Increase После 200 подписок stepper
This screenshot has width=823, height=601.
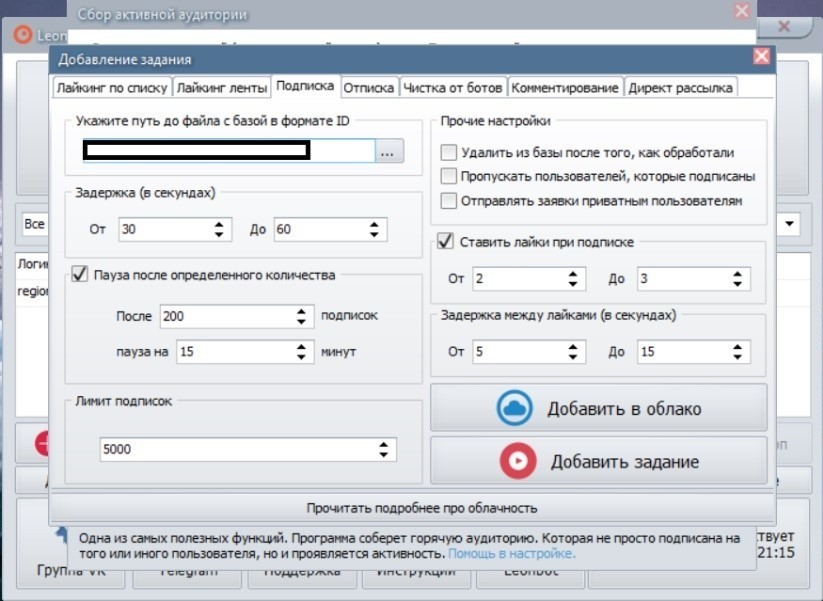[x=301, y=312]
